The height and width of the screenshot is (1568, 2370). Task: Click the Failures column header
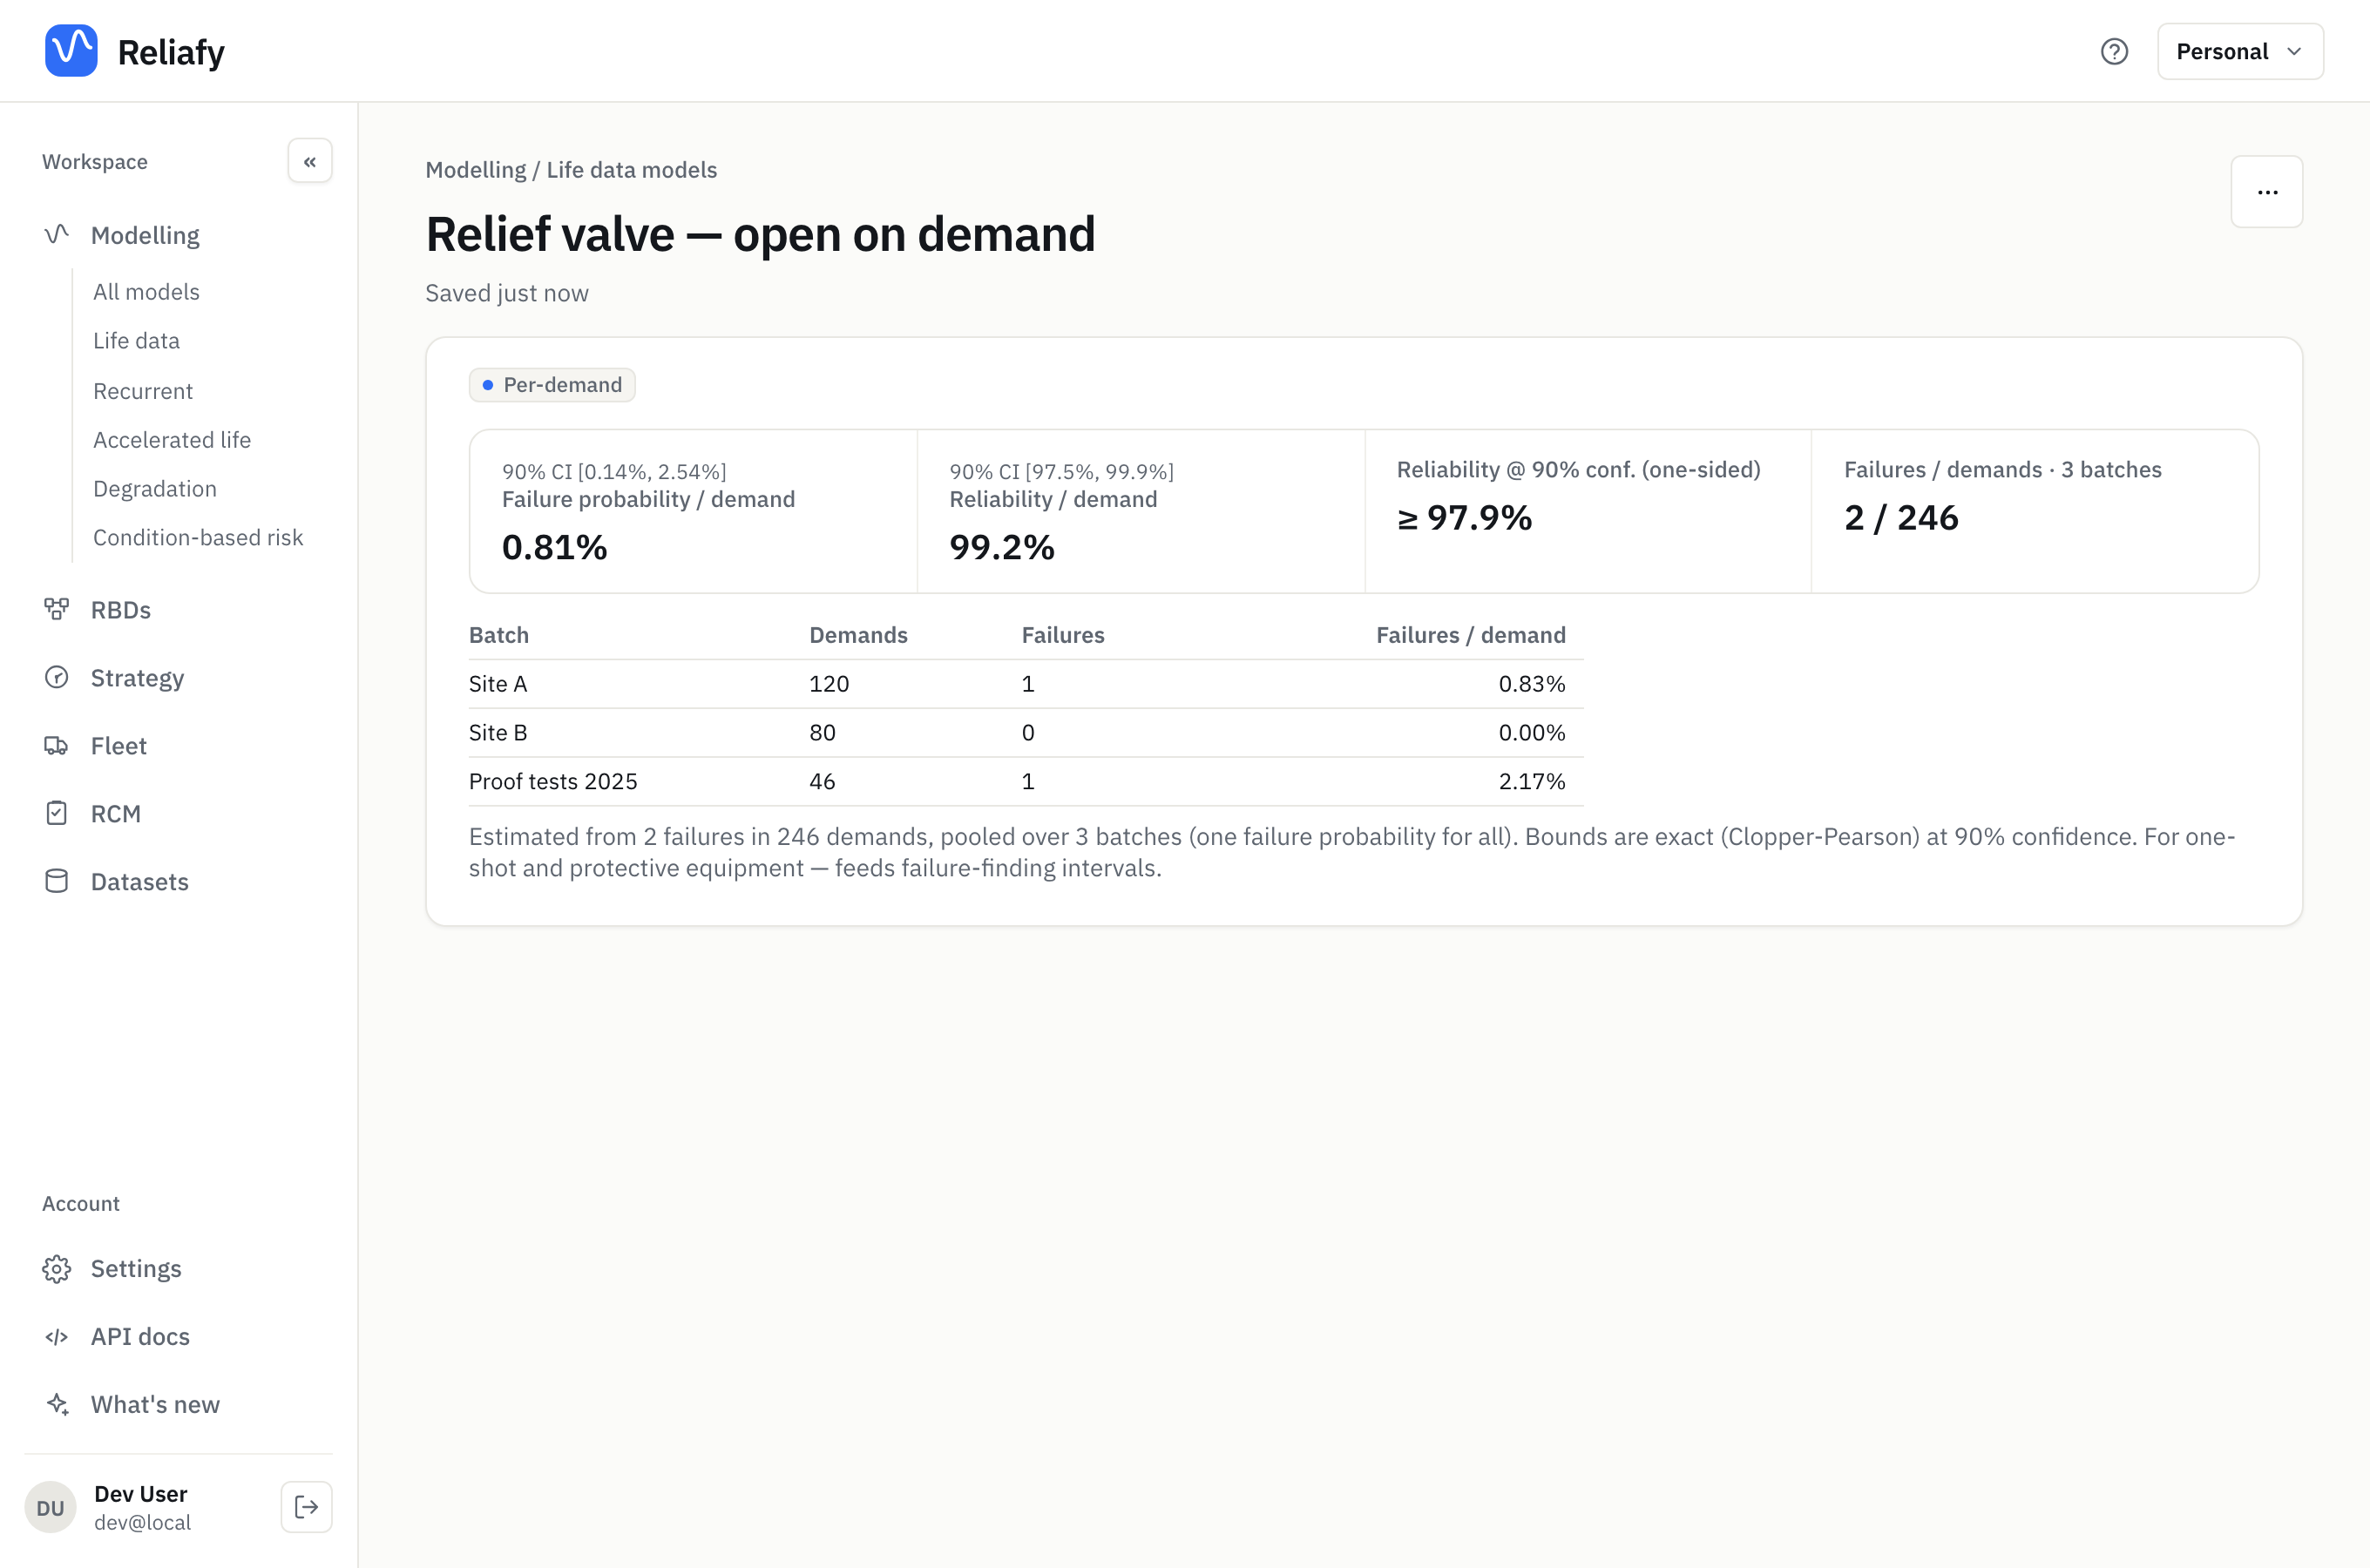point(1063,635)
